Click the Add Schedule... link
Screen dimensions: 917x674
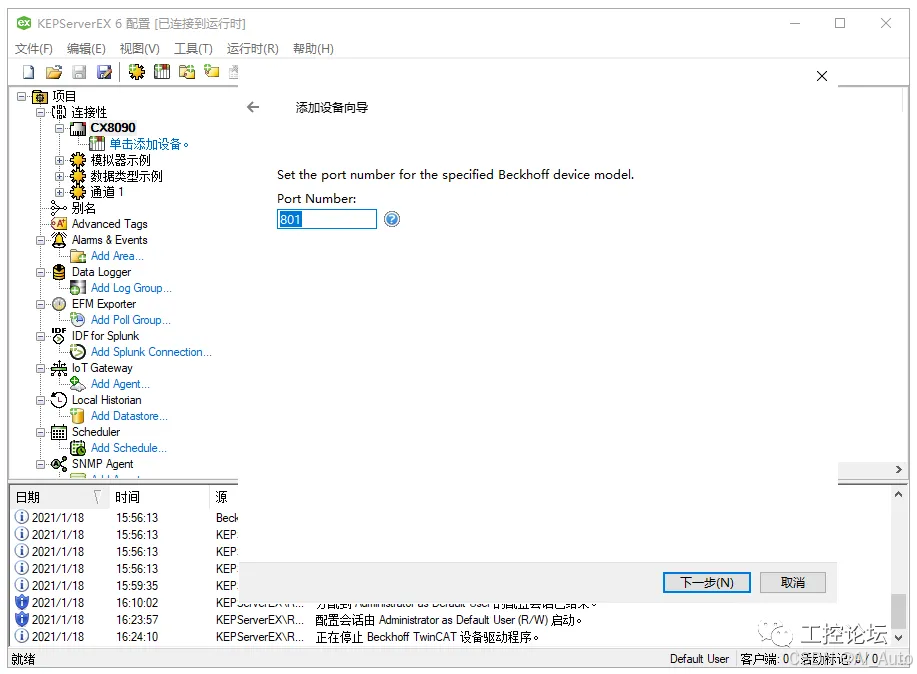click(129, 448)
